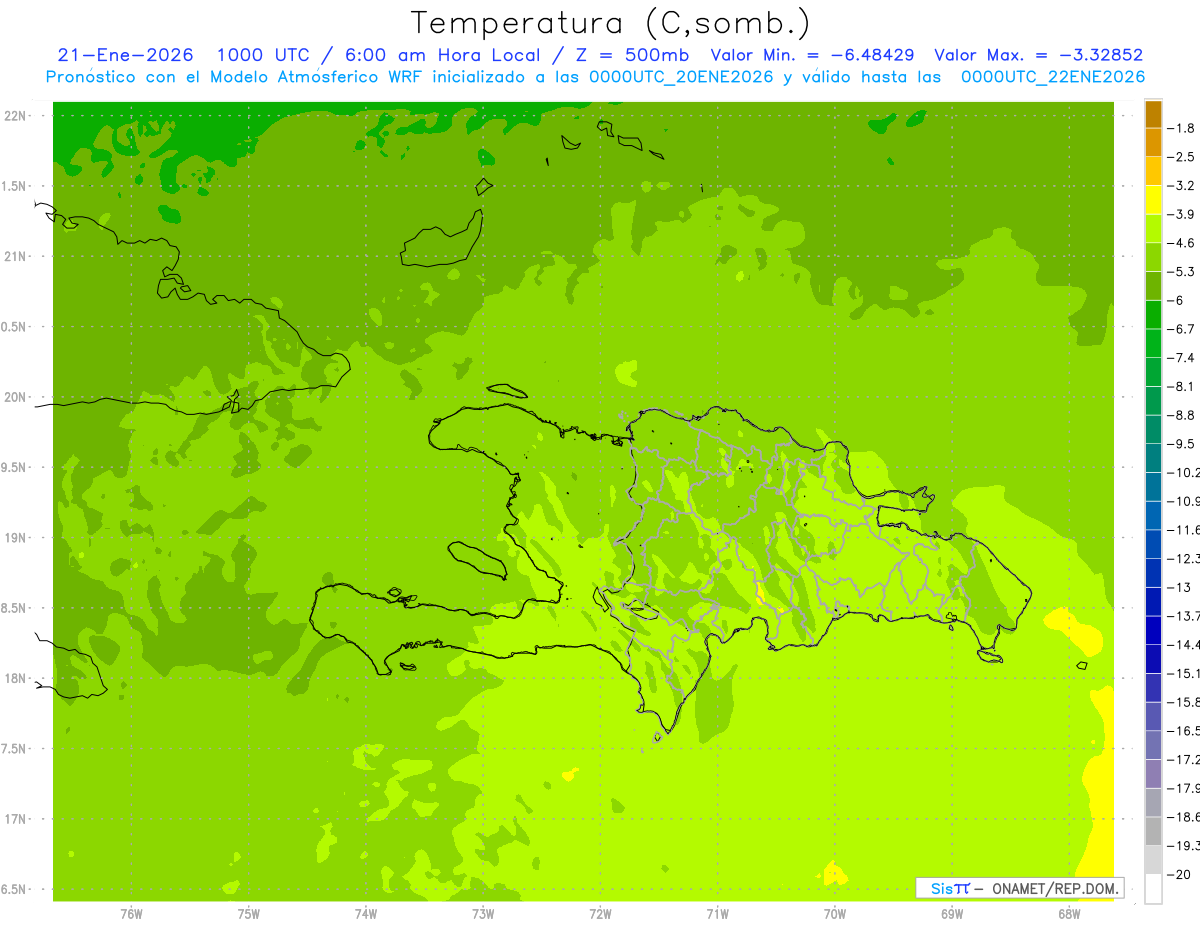The width and height of the screenshot is (1200, 927).
Task: Select the colorbar swatch between -6 and -6.7
Action: pyautogui.click(x=1153, y=315)
